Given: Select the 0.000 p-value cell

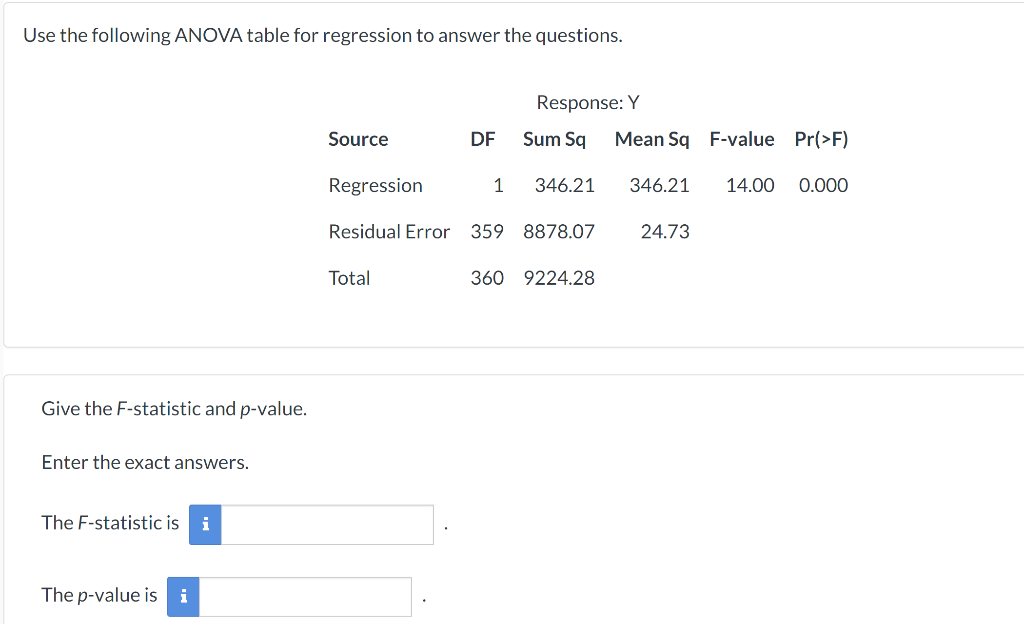Looking at the screenshot, I should click(x=823, y=185).
